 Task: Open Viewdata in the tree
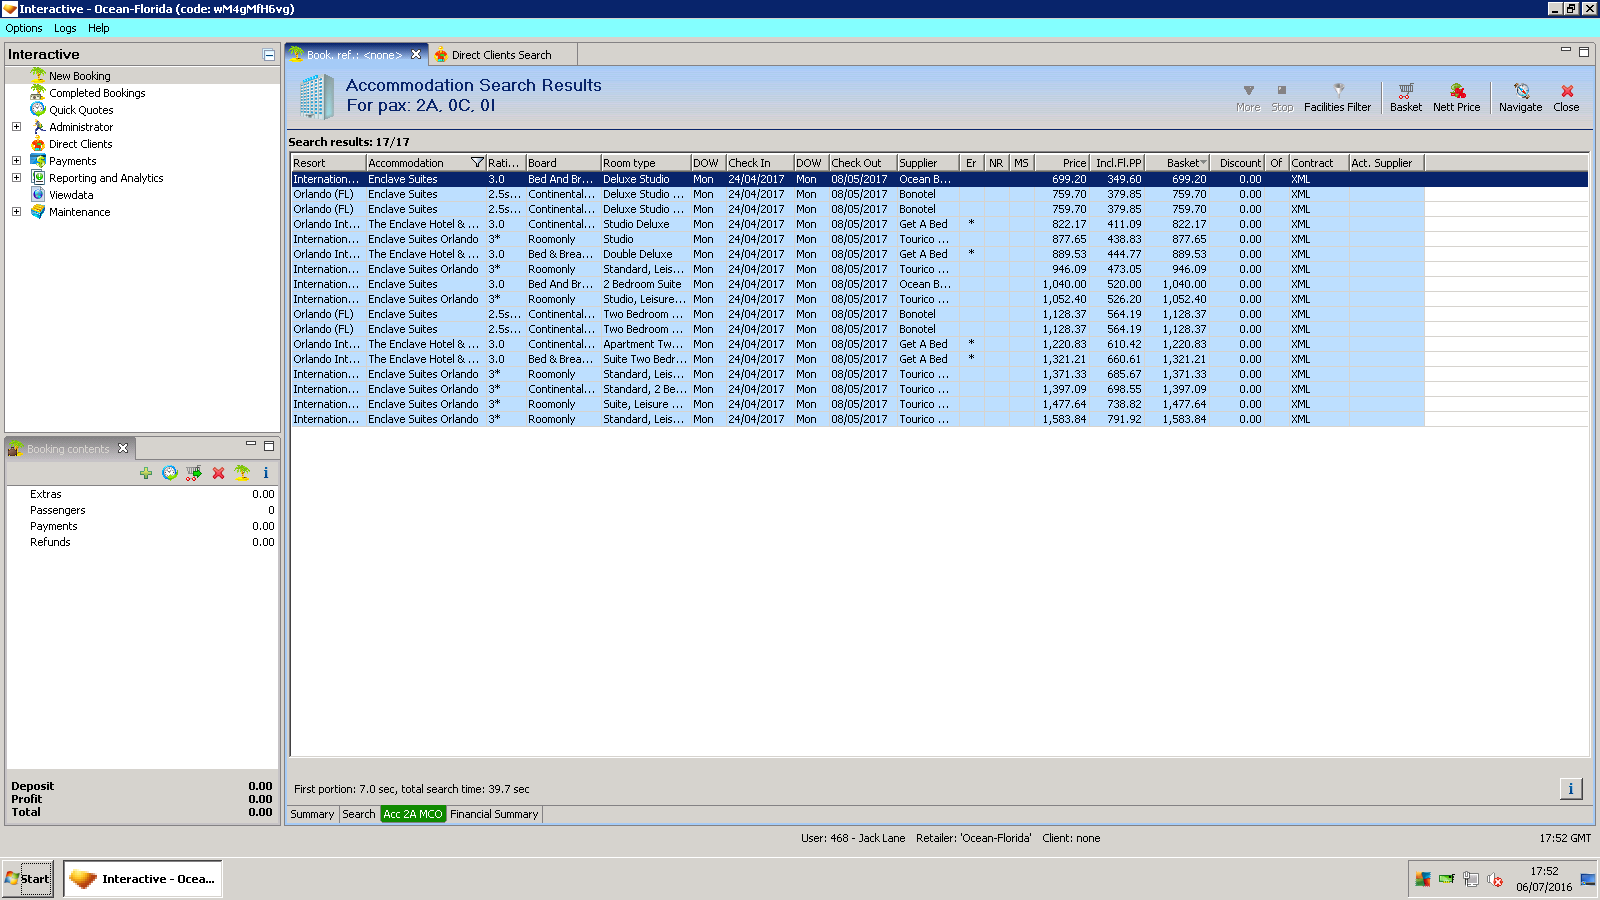pyautogui.click(x=71, y=195)
